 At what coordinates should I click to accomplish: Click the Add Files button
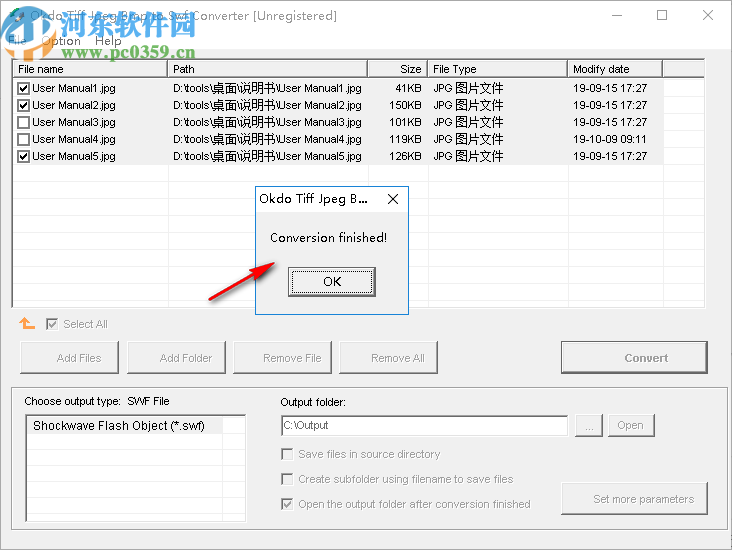click(70, 358)
